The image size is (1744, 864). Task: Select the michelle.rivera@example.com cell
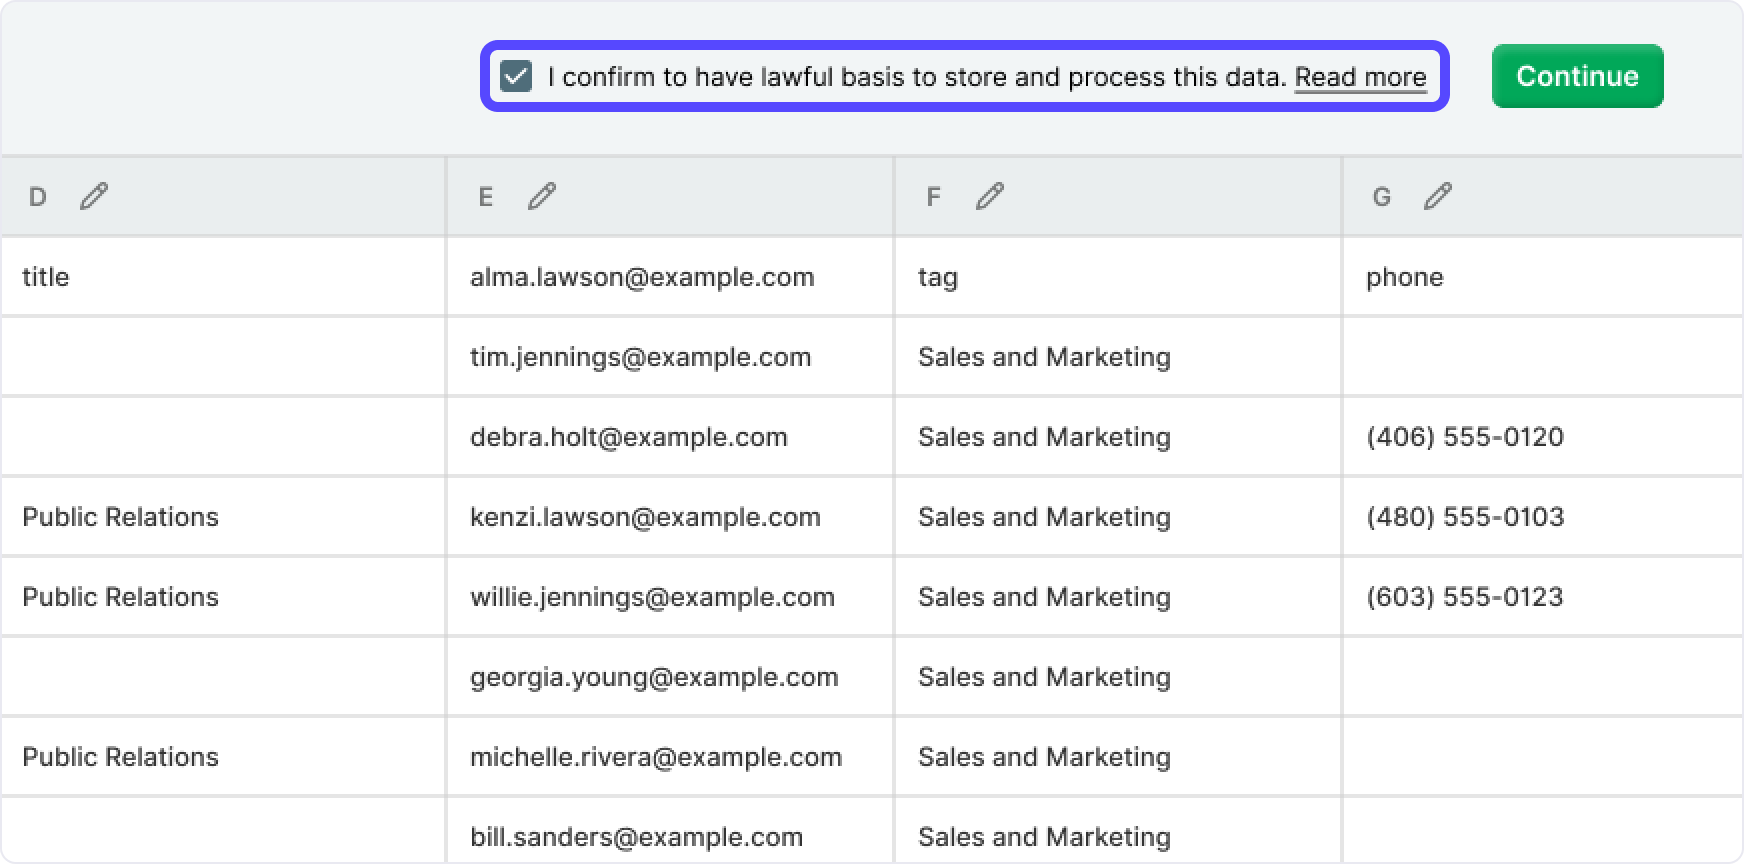(670, 757)
